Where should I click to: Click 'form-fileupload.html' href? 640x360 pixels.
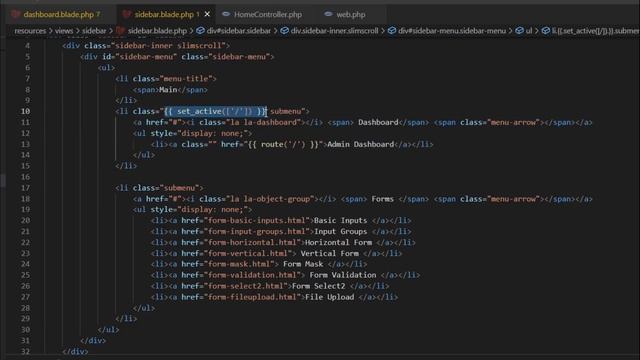[x=252, y=298]
